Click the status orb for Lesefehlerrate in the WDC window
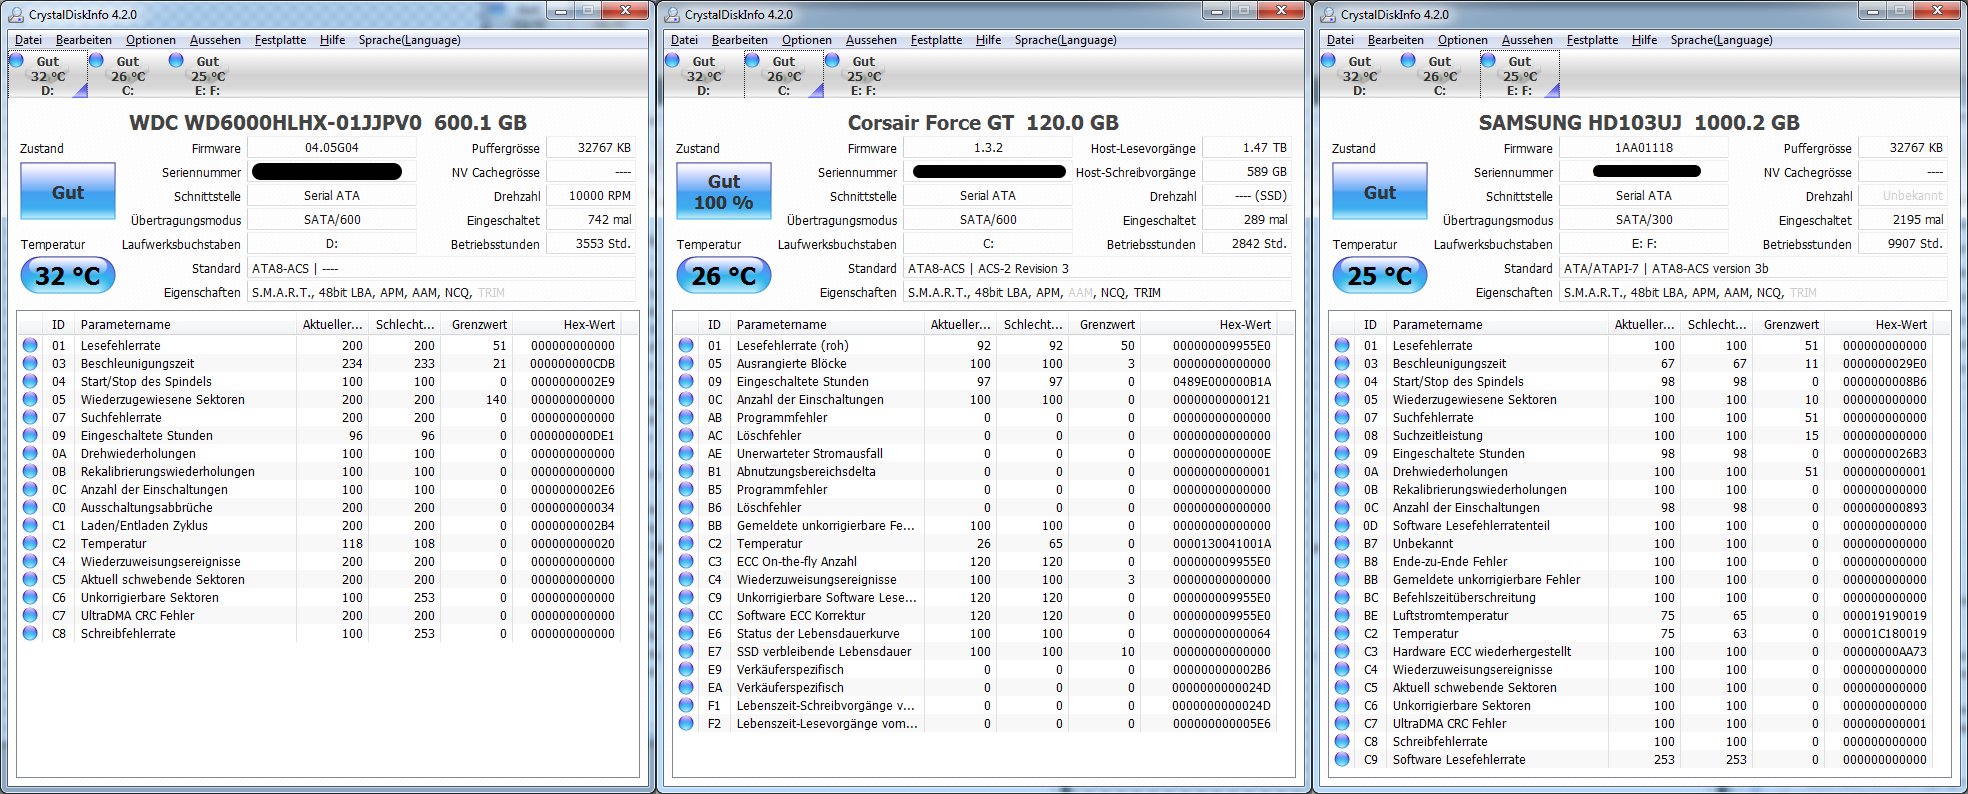 (30, 345)
